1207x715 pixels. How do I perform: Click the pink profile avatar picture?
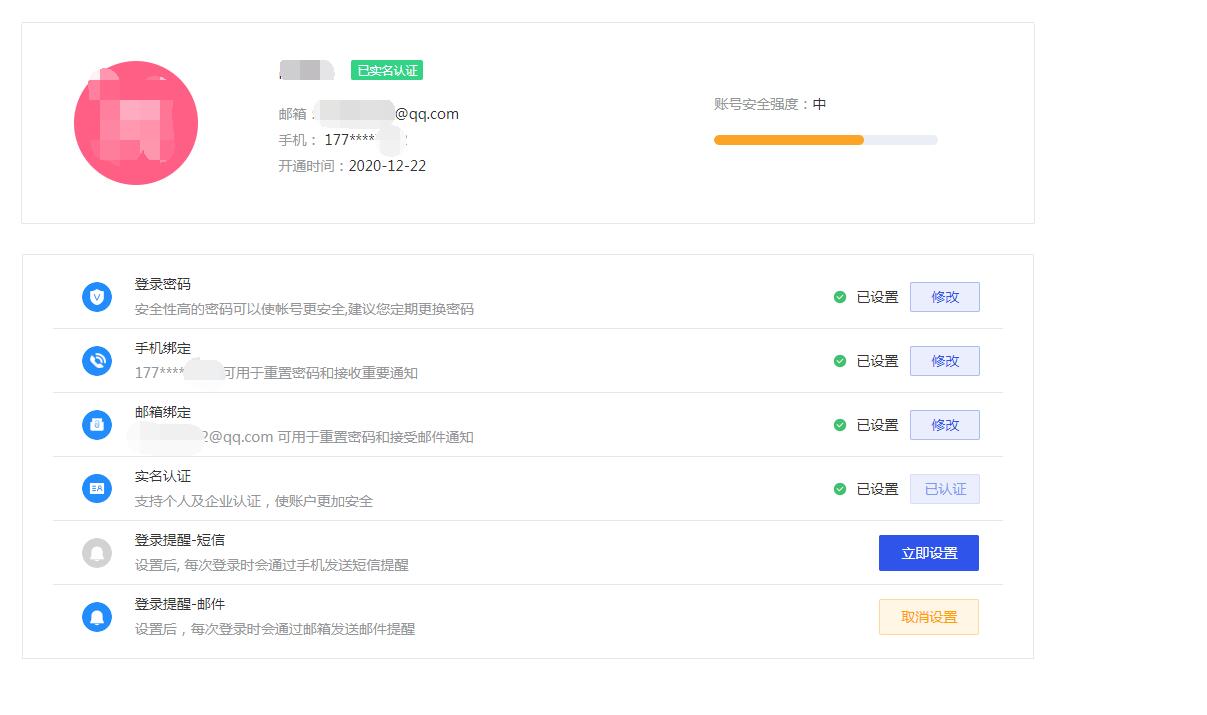click(136, 123)
